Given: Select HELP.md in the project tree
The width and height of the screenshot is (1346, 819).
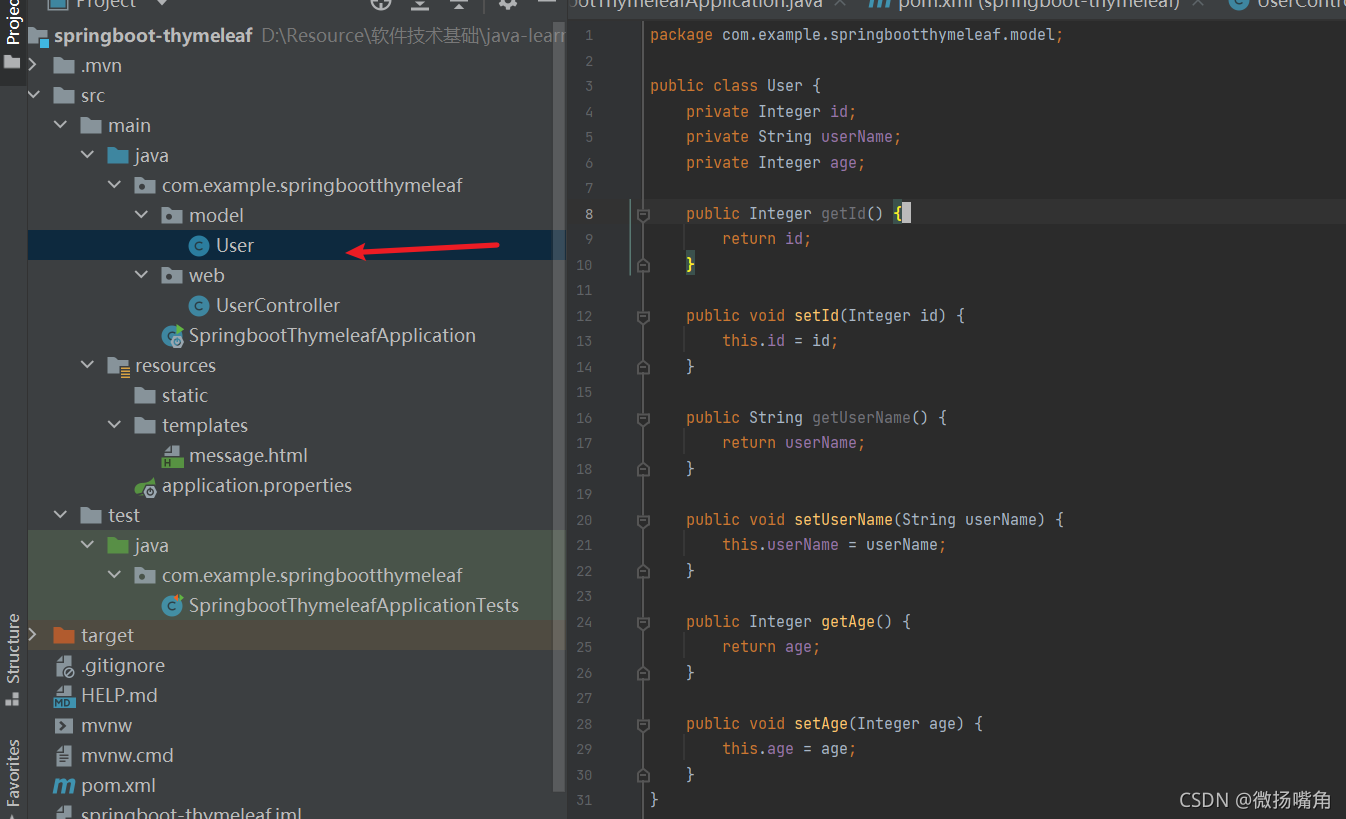Looking at the screenshot, I should 119,696.
